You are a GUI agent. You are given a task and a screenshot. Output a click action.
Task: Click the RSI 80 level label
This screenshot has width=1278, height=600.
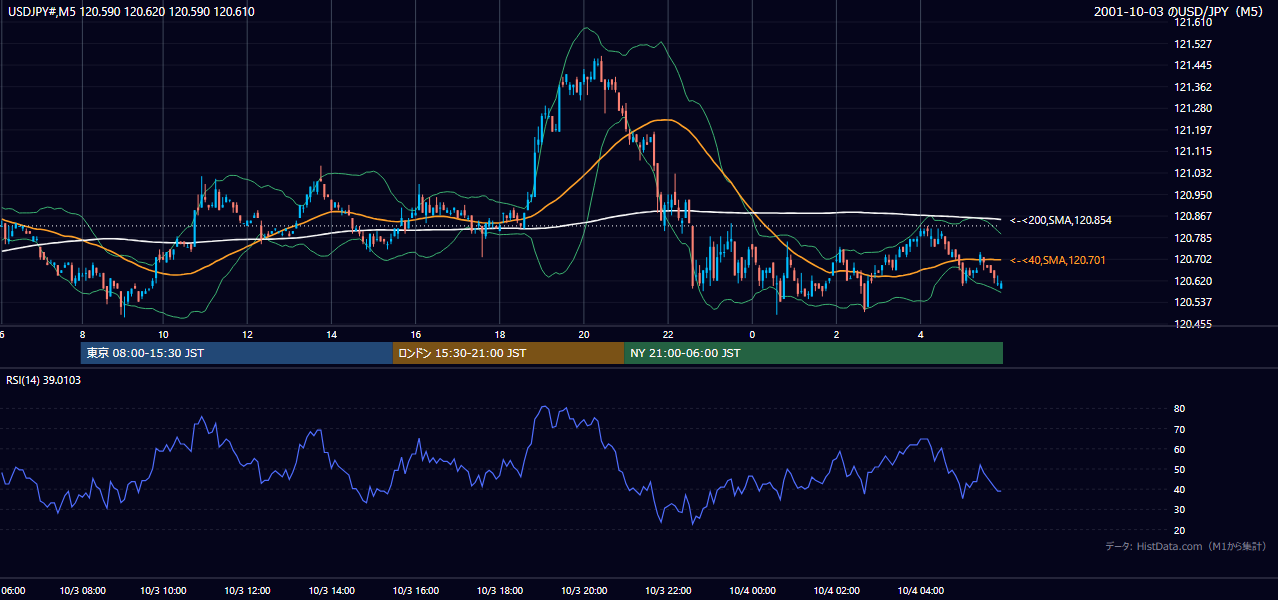(1179, 409)
